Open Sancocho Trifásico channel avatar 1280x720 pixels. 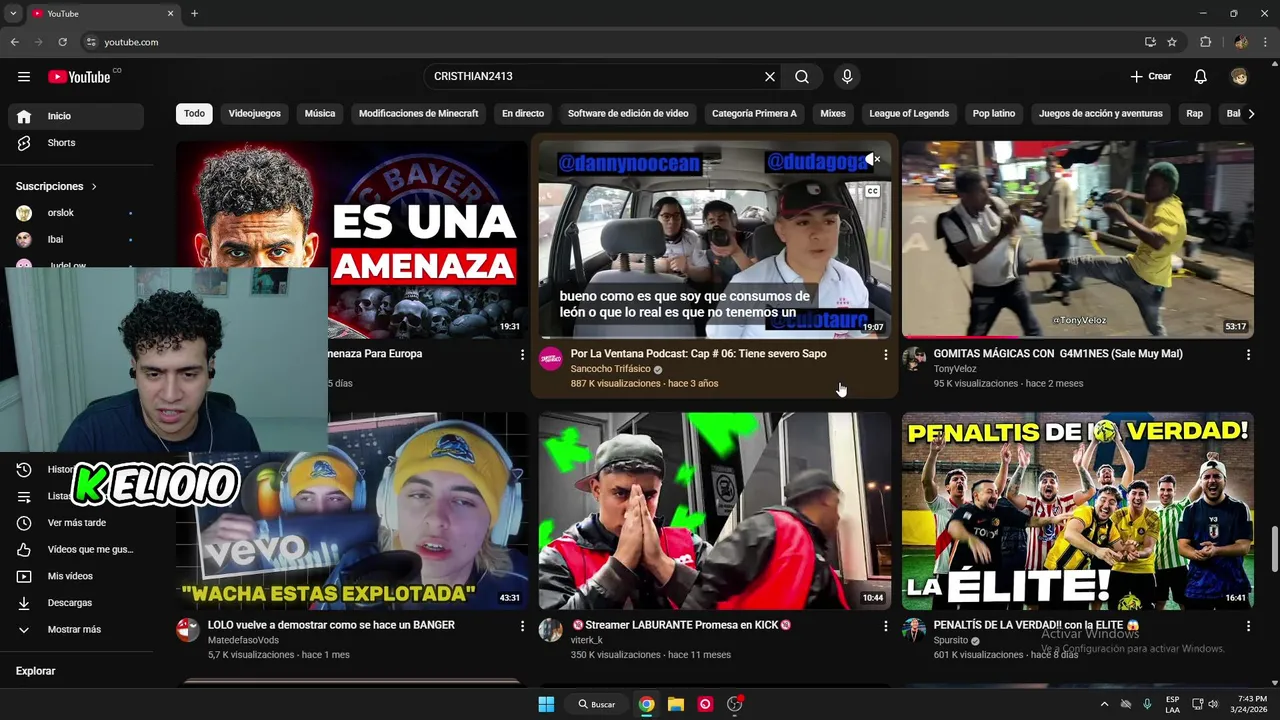(551, 359)
